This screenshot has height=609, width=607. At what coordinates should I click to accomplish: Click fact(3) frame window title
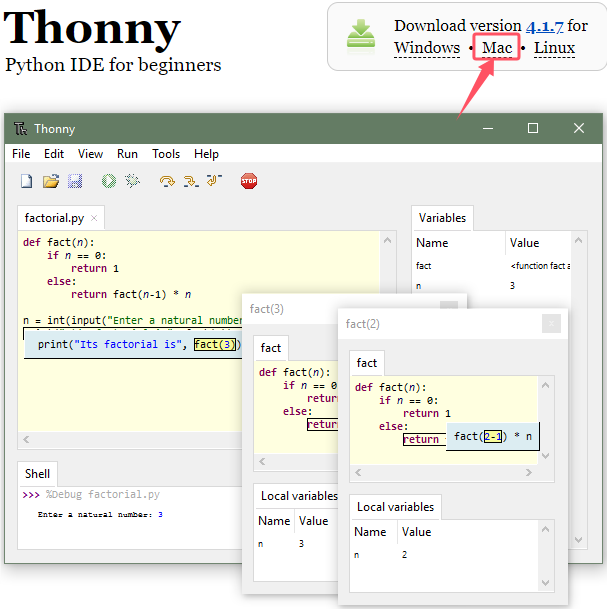pyautogui.click(x=266, y=309)
